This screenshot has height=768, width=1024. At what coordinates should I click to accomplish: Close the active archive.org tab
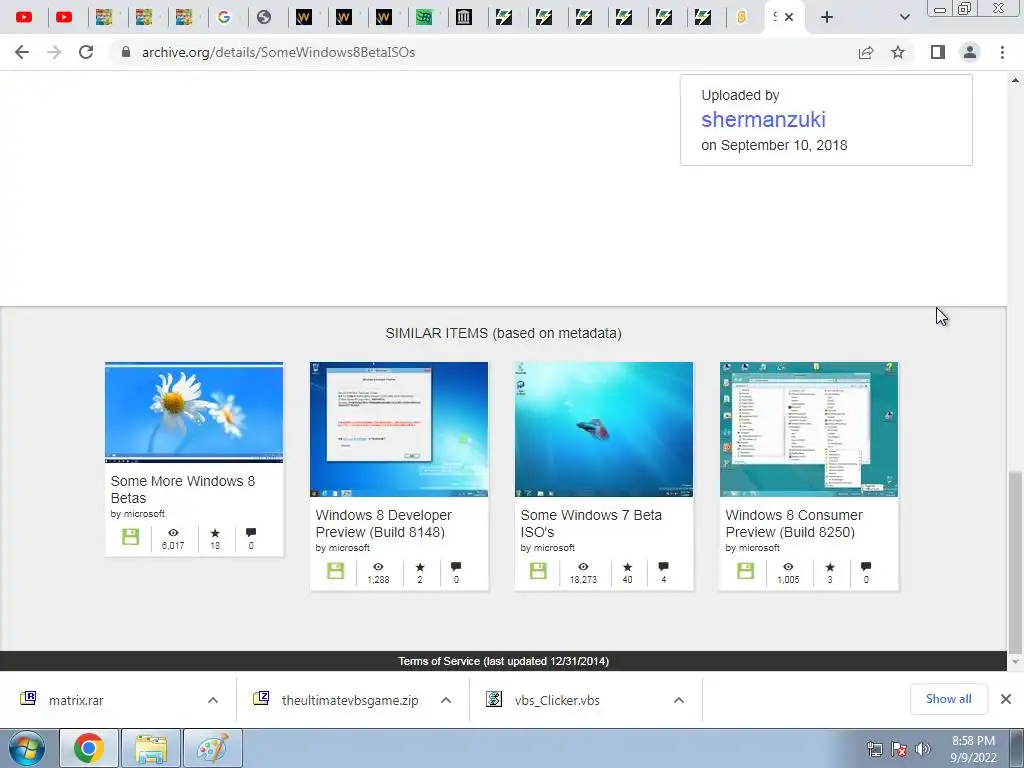pos(789,17)
